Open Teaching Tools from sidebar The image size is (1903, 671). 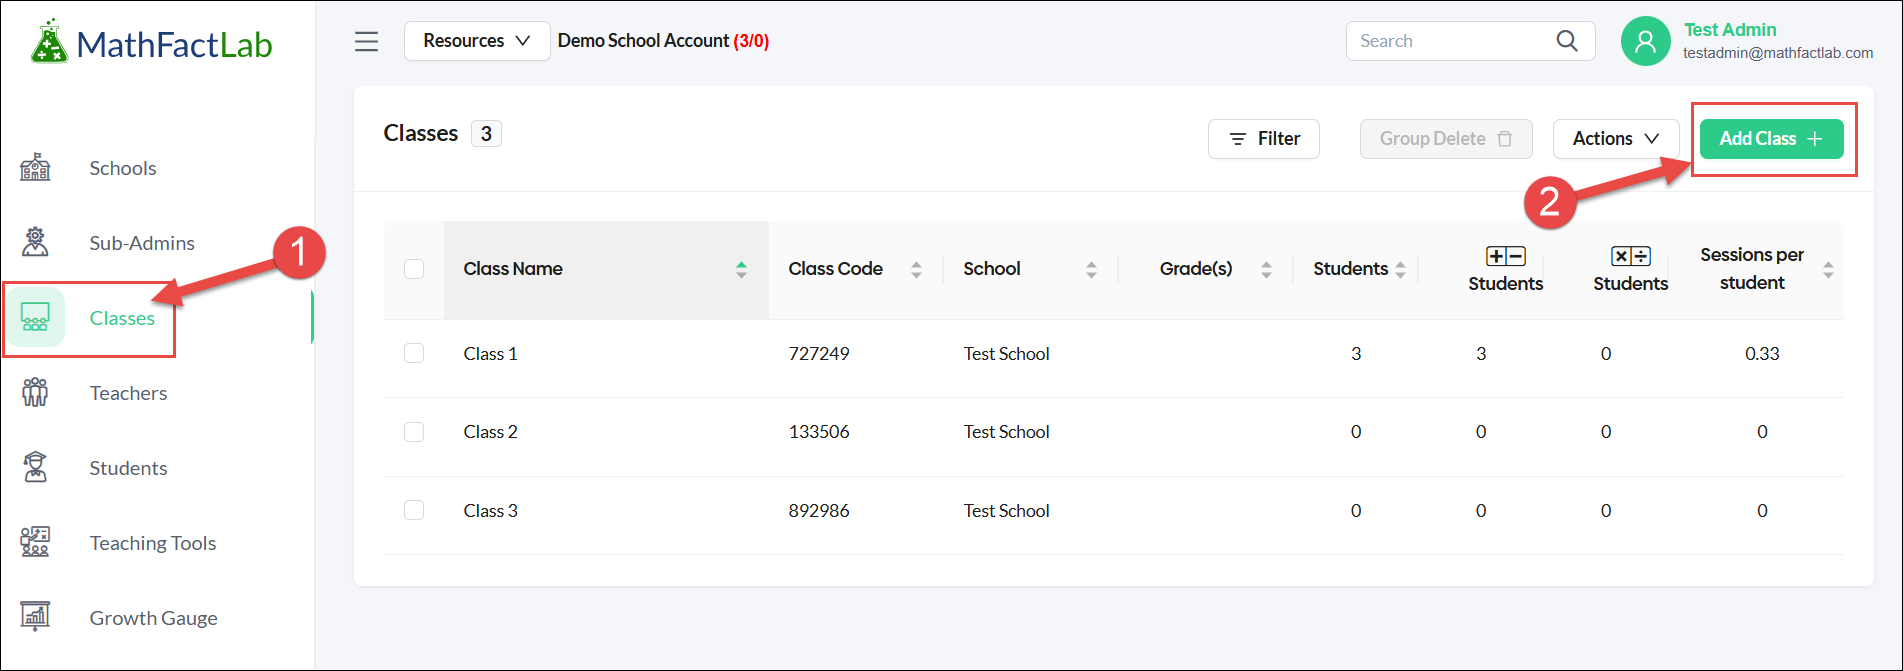153,543
